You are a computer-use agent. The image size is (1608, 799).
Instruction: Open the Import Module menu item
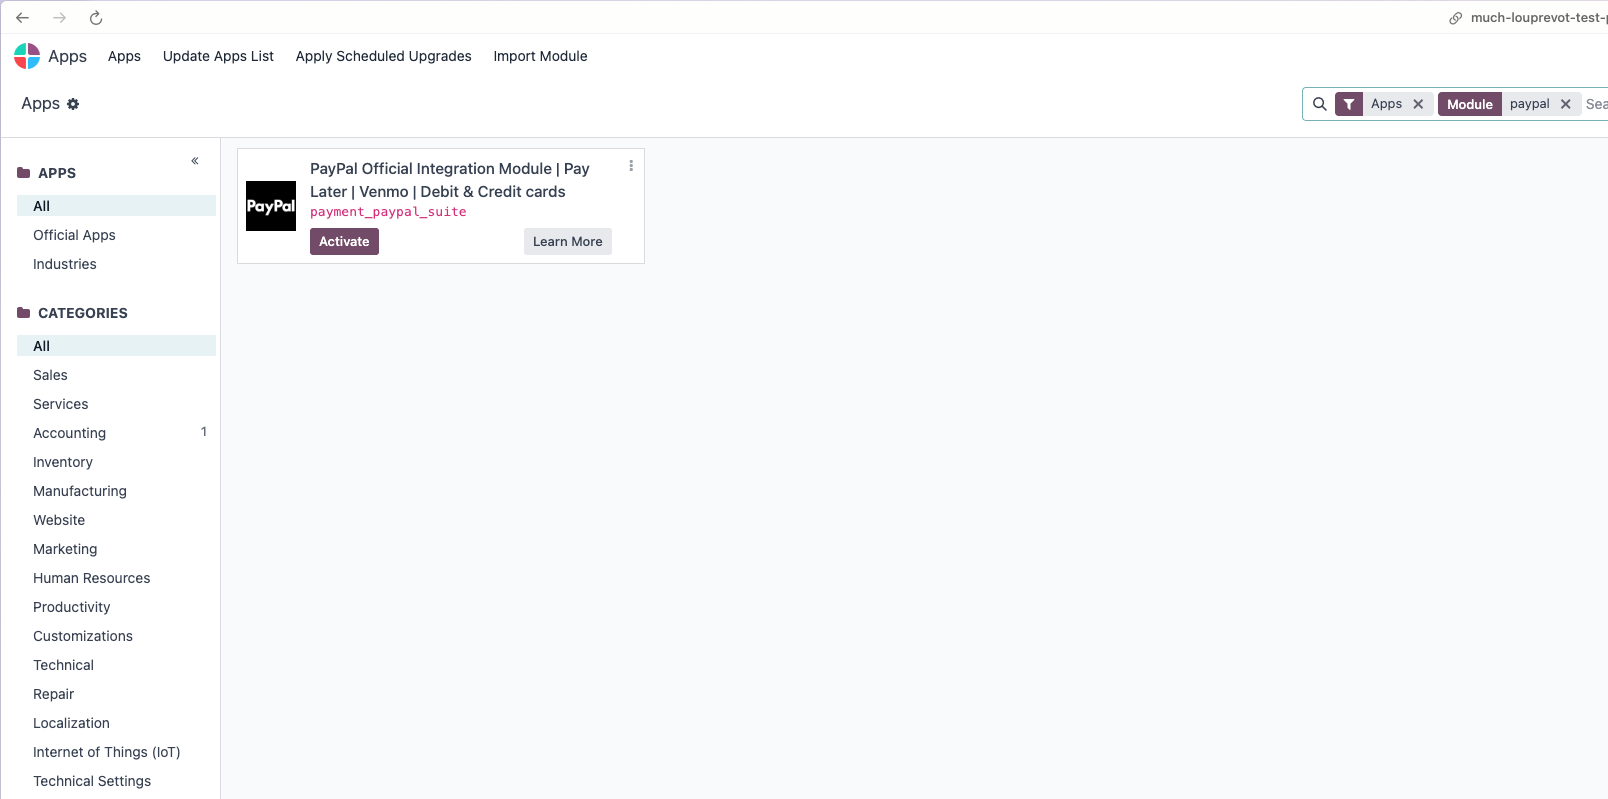tap(540, 56)
